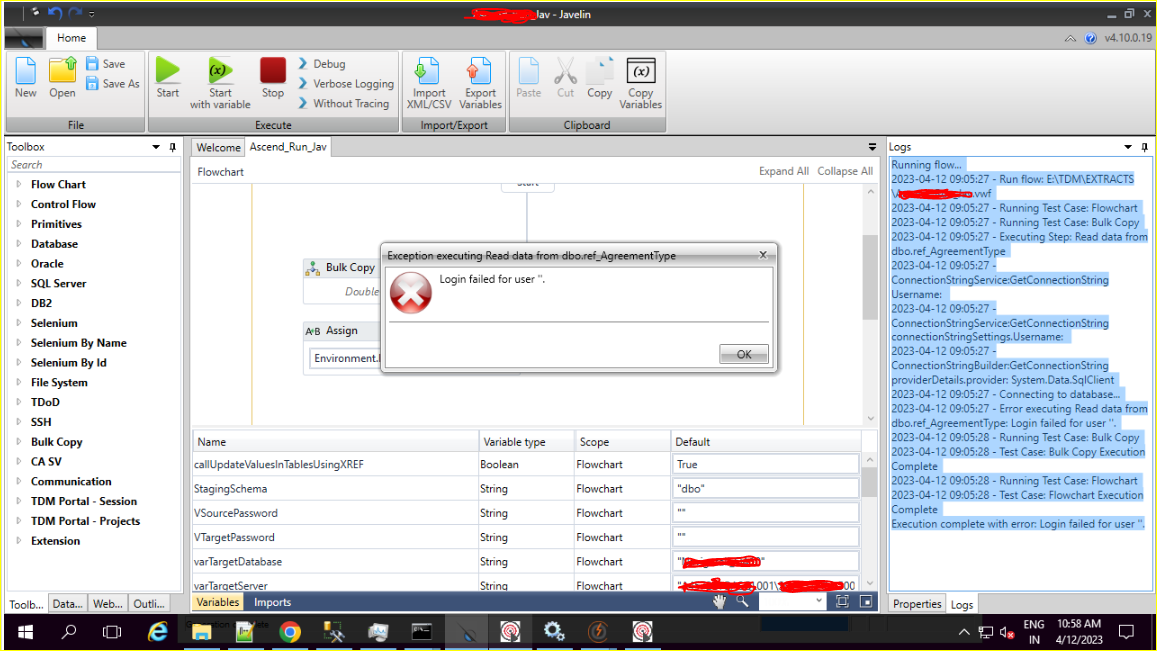Viewport: 1157px width, 651px height.
Task: Click Start with variable icon
Action: tap(220, 71)
